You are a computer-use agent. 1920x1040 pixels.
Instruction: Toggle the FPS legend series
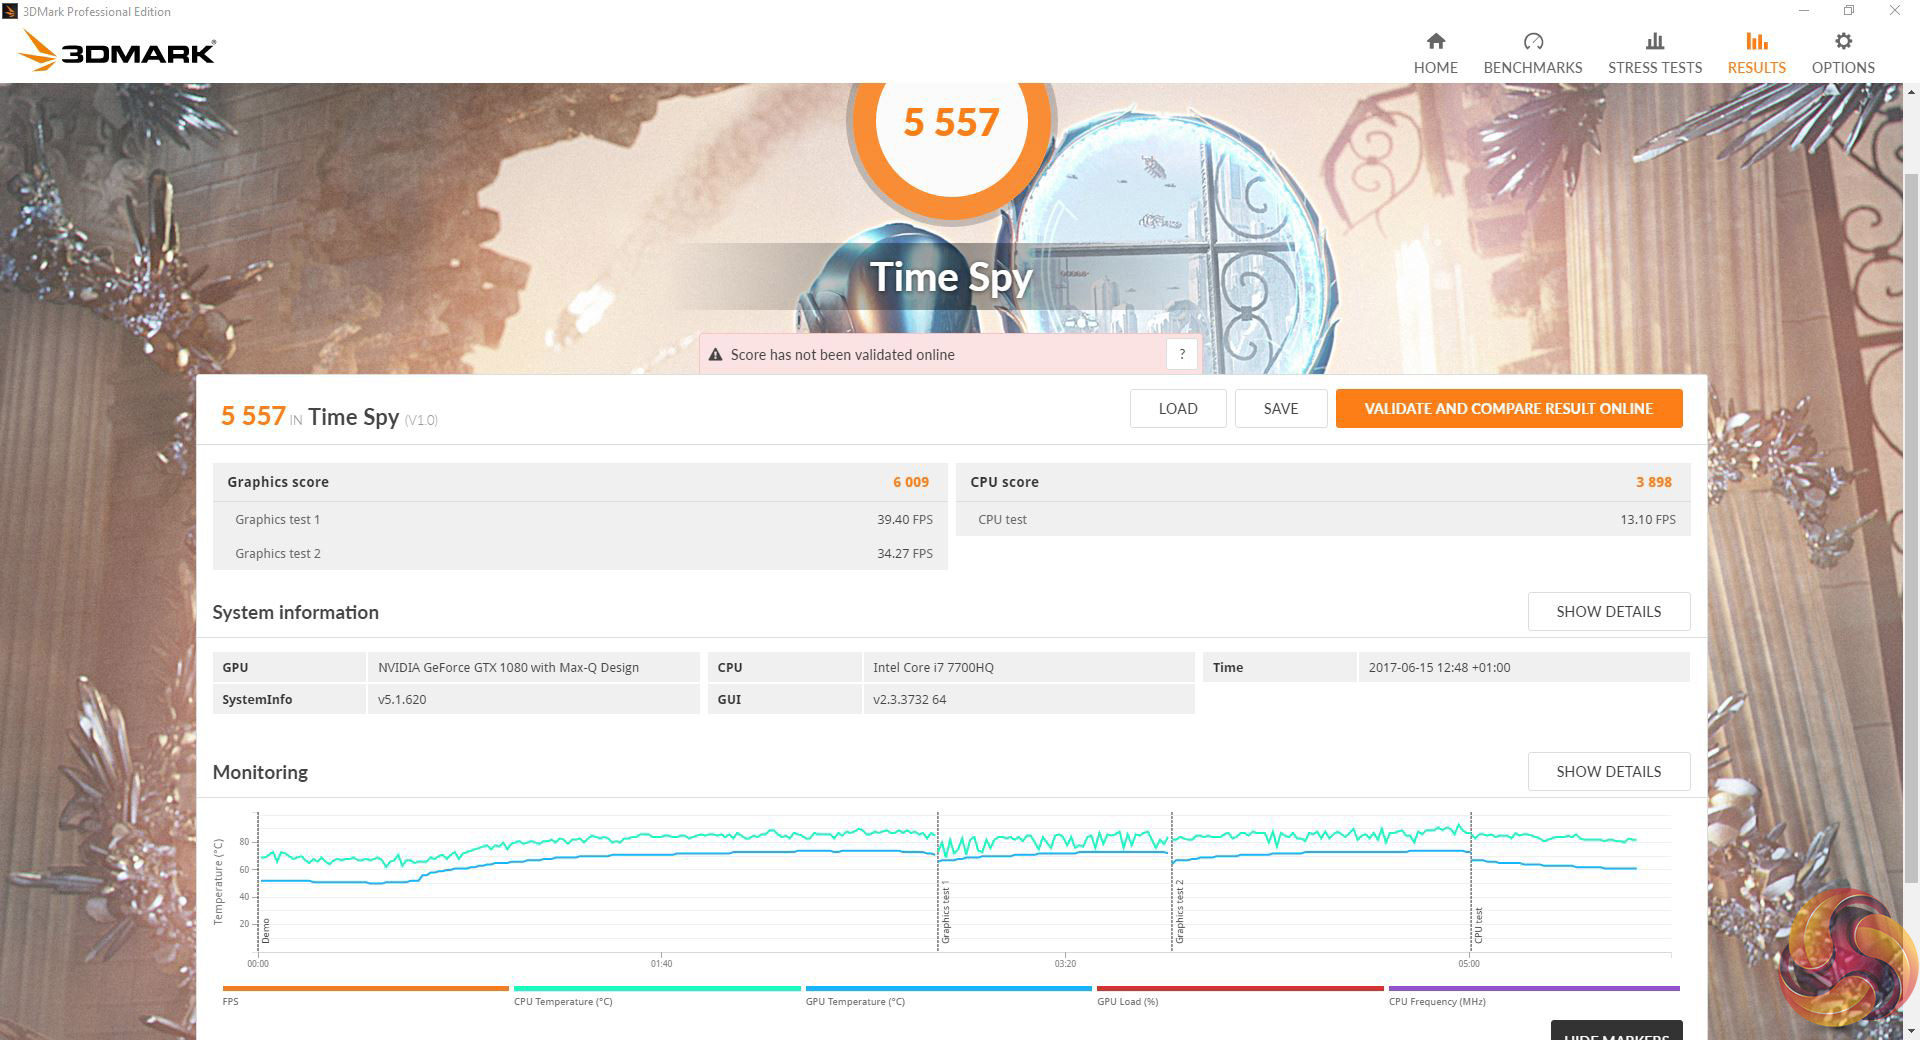[x=366, y=995]
